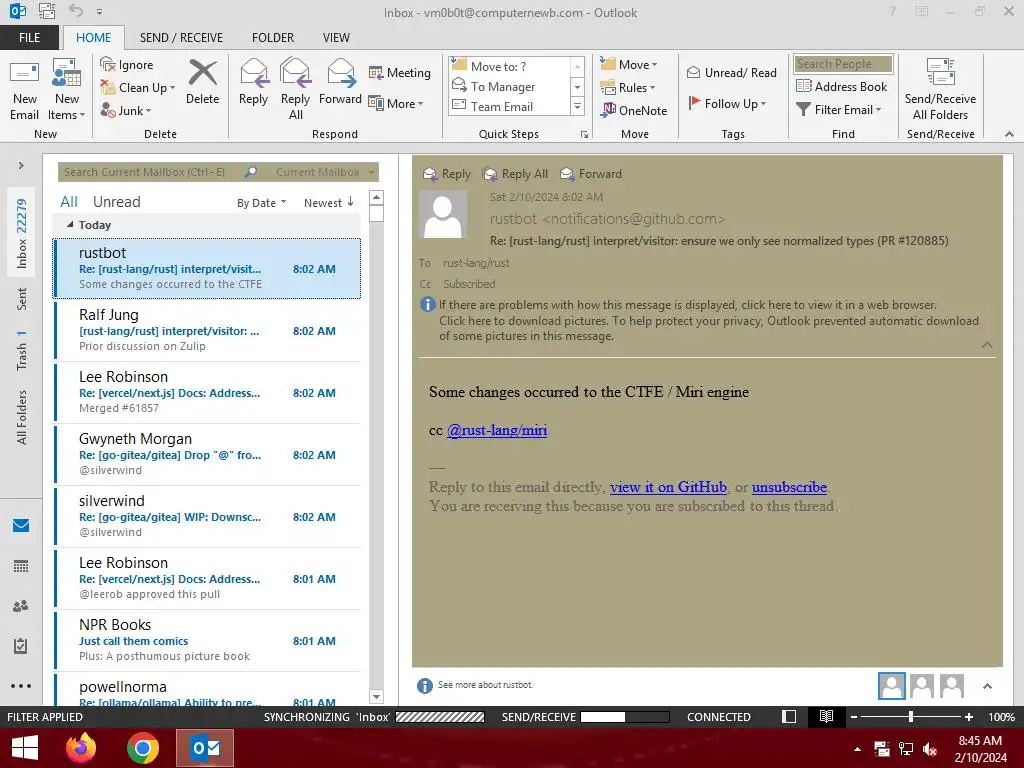Expand the folder pane
Image resolution: width=1024 pixels, height=768 pixels.
21,165
